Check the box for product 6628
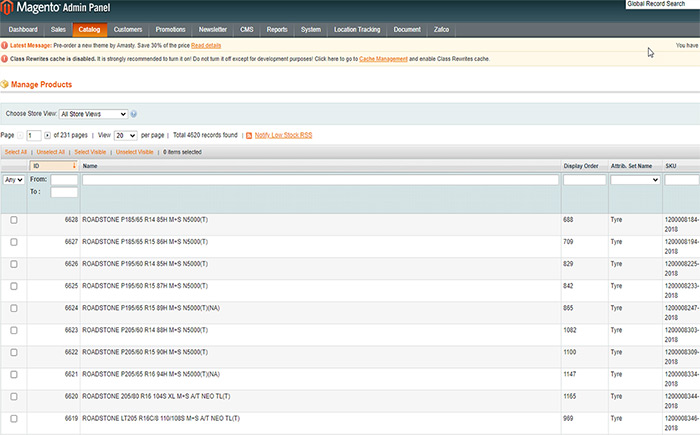Viewport: 700px width, 435px height. pyautogui.click(x=14, y=220)
